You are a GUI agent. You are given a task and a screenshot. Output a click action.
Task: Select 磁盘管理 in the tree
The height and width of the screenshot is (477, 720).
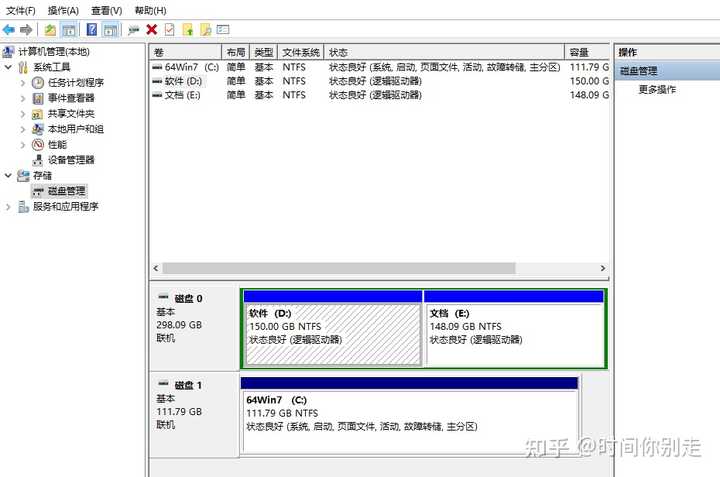(67, 191)
